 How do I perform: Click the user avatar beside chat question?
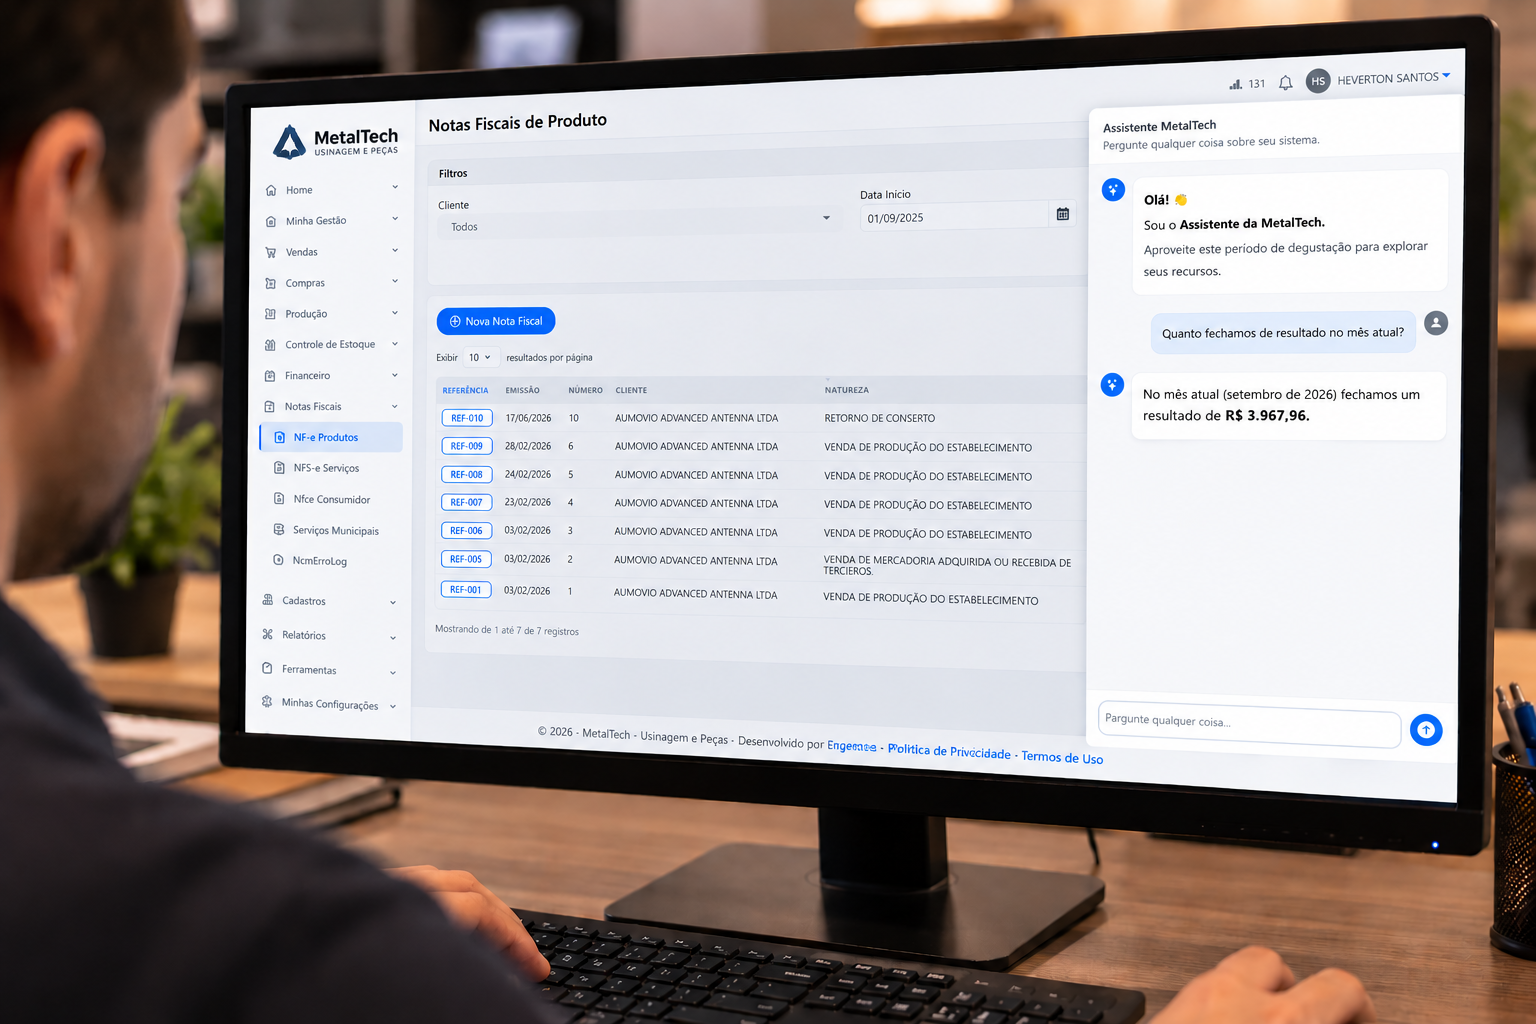tap(1436, 323)
